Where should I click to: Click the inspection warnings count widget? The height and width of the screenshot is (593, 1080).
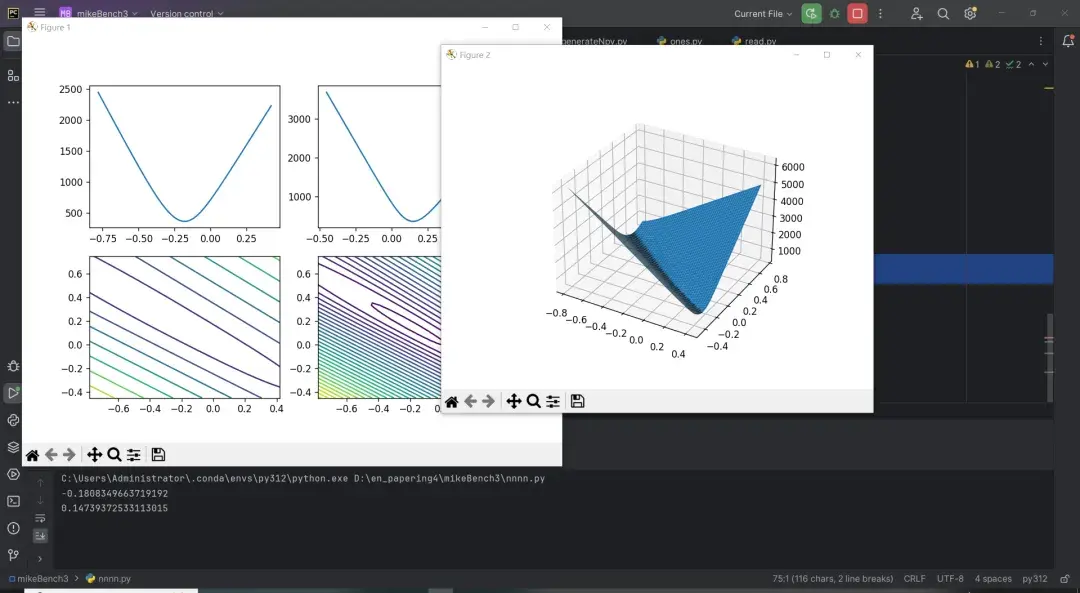click(x=993, y=64)
